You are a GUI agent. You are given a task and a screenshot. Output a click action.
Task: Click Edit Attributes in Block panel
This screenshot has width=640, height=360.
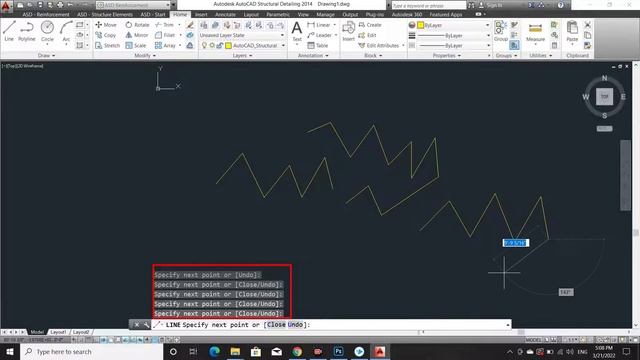pos(378,45)
